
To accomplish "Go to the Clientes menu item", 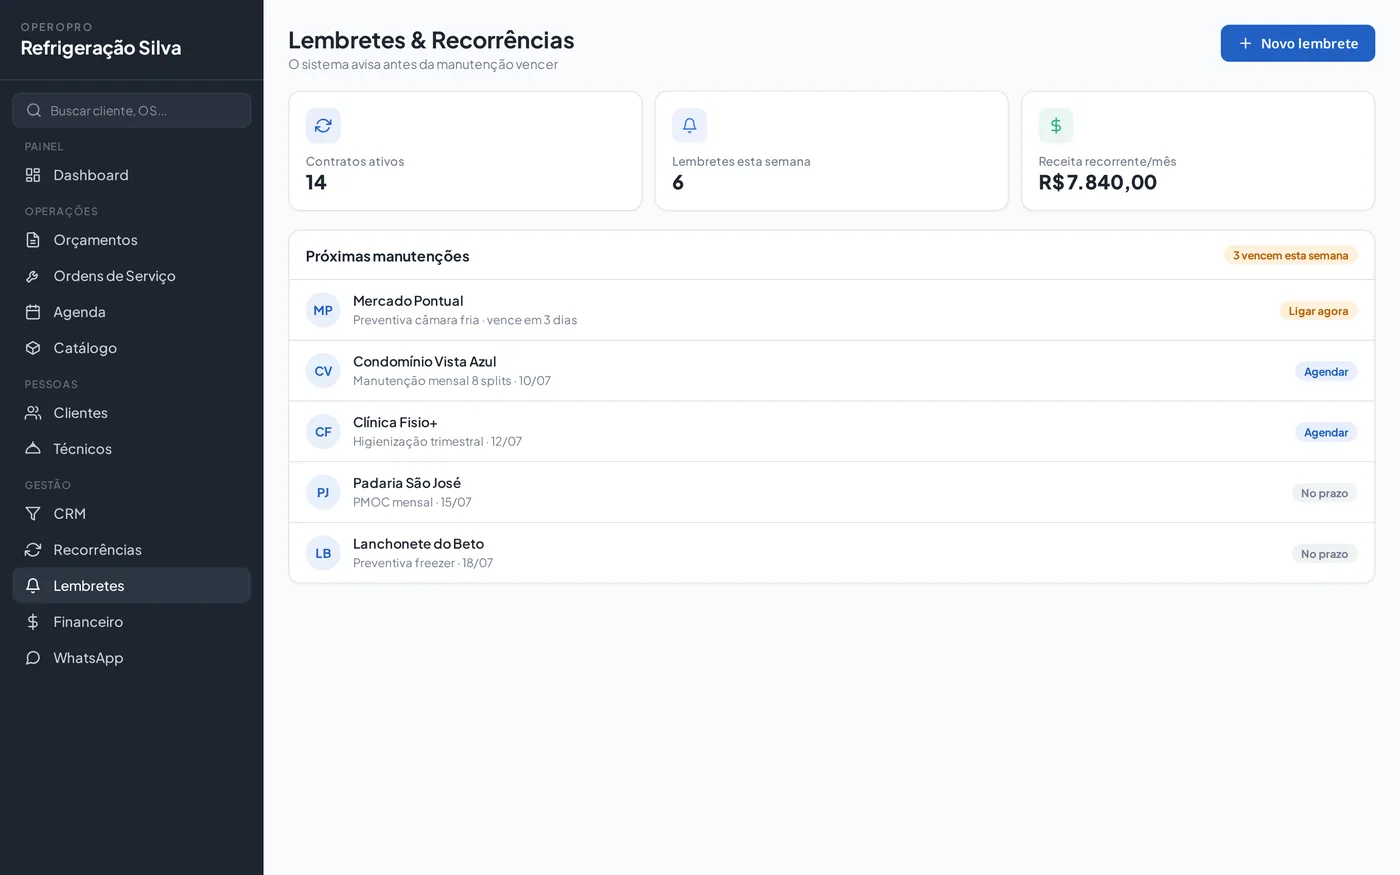I will pyautogui.click(x=131, y=413).
